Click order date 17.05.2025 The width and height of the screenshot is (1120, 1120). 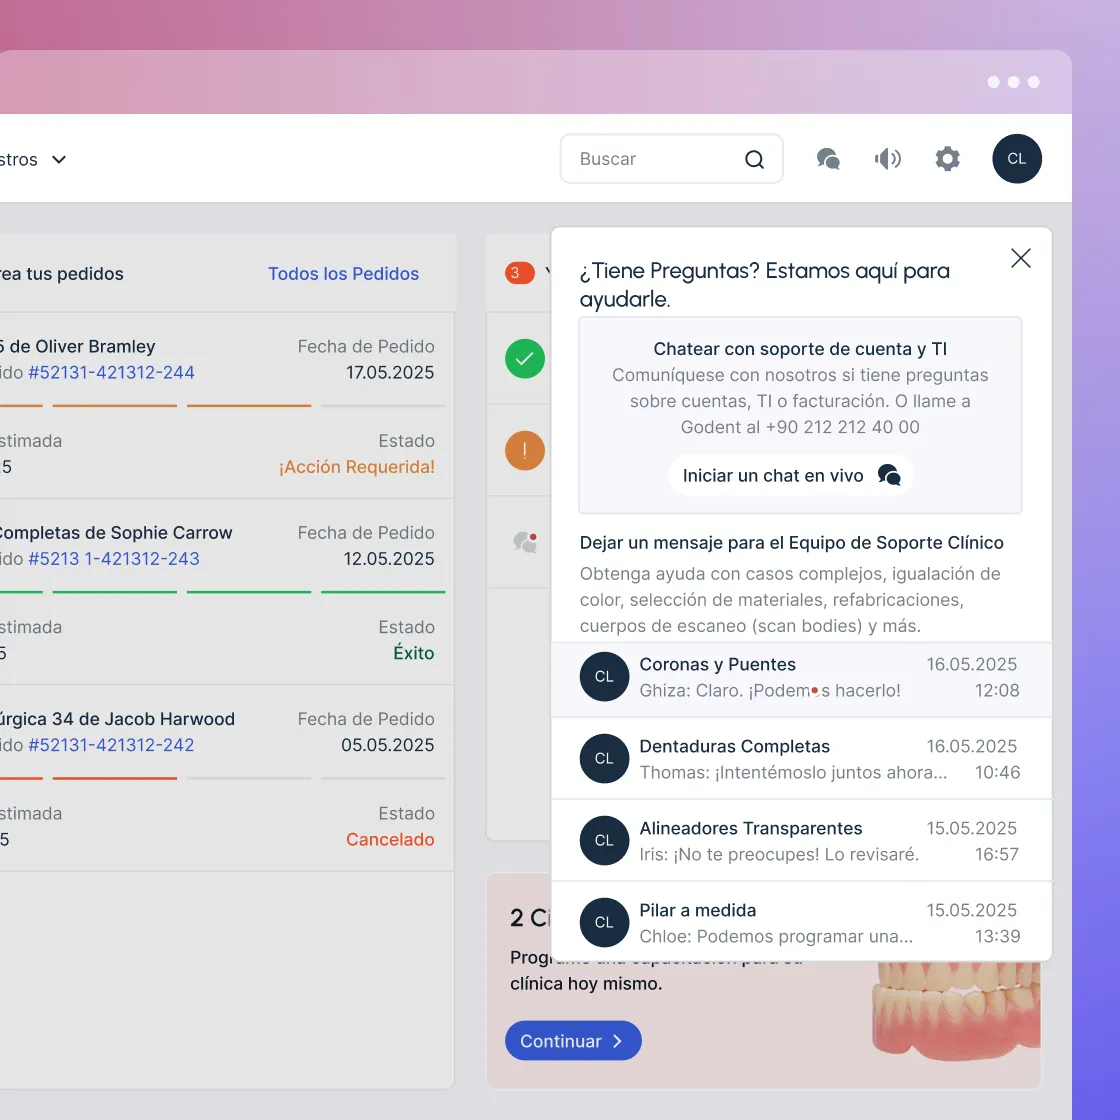[x=390, y=372]
